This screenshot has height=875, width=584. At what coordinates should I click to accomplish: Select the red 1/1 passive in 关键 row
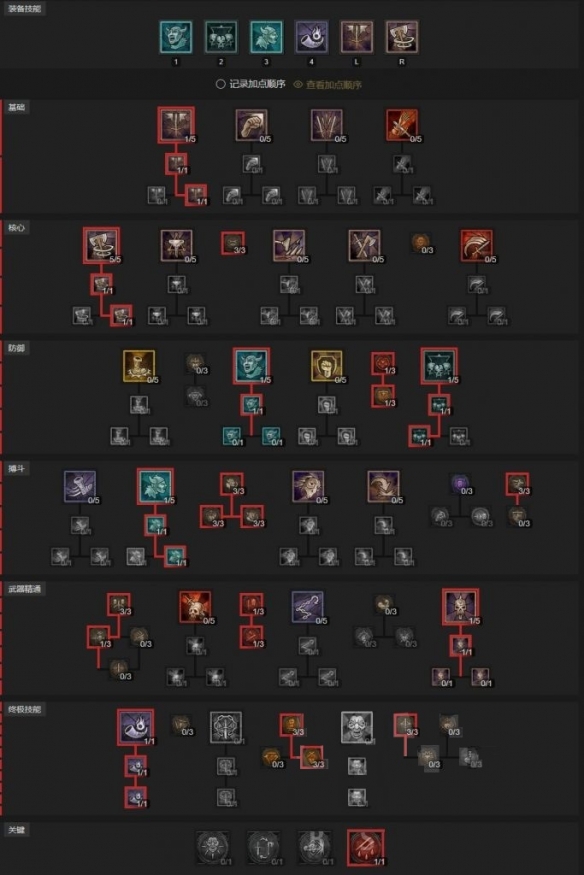coord(366,847)
